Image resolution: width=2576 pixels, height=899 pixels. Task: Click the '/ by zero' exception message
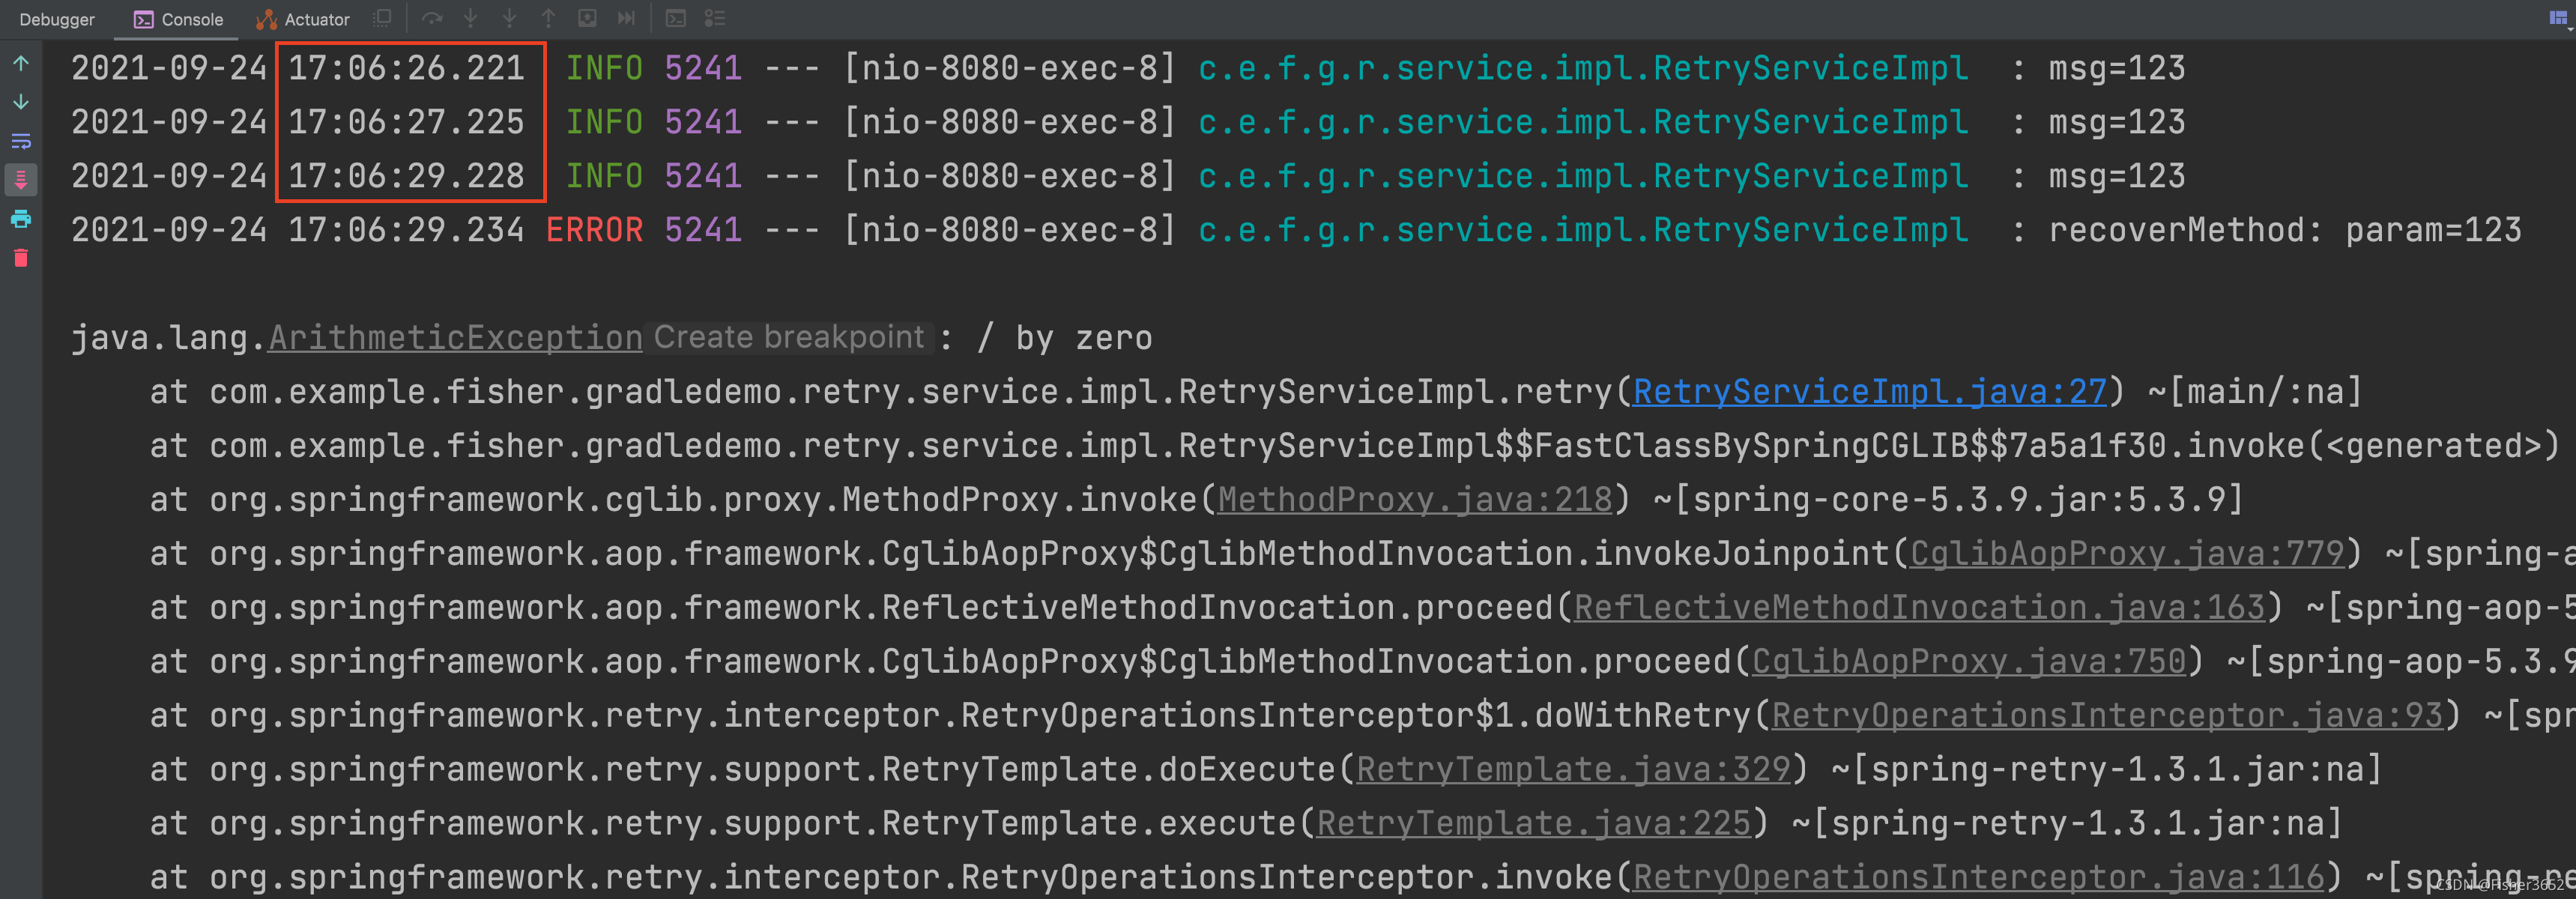tap(1065, 338)
